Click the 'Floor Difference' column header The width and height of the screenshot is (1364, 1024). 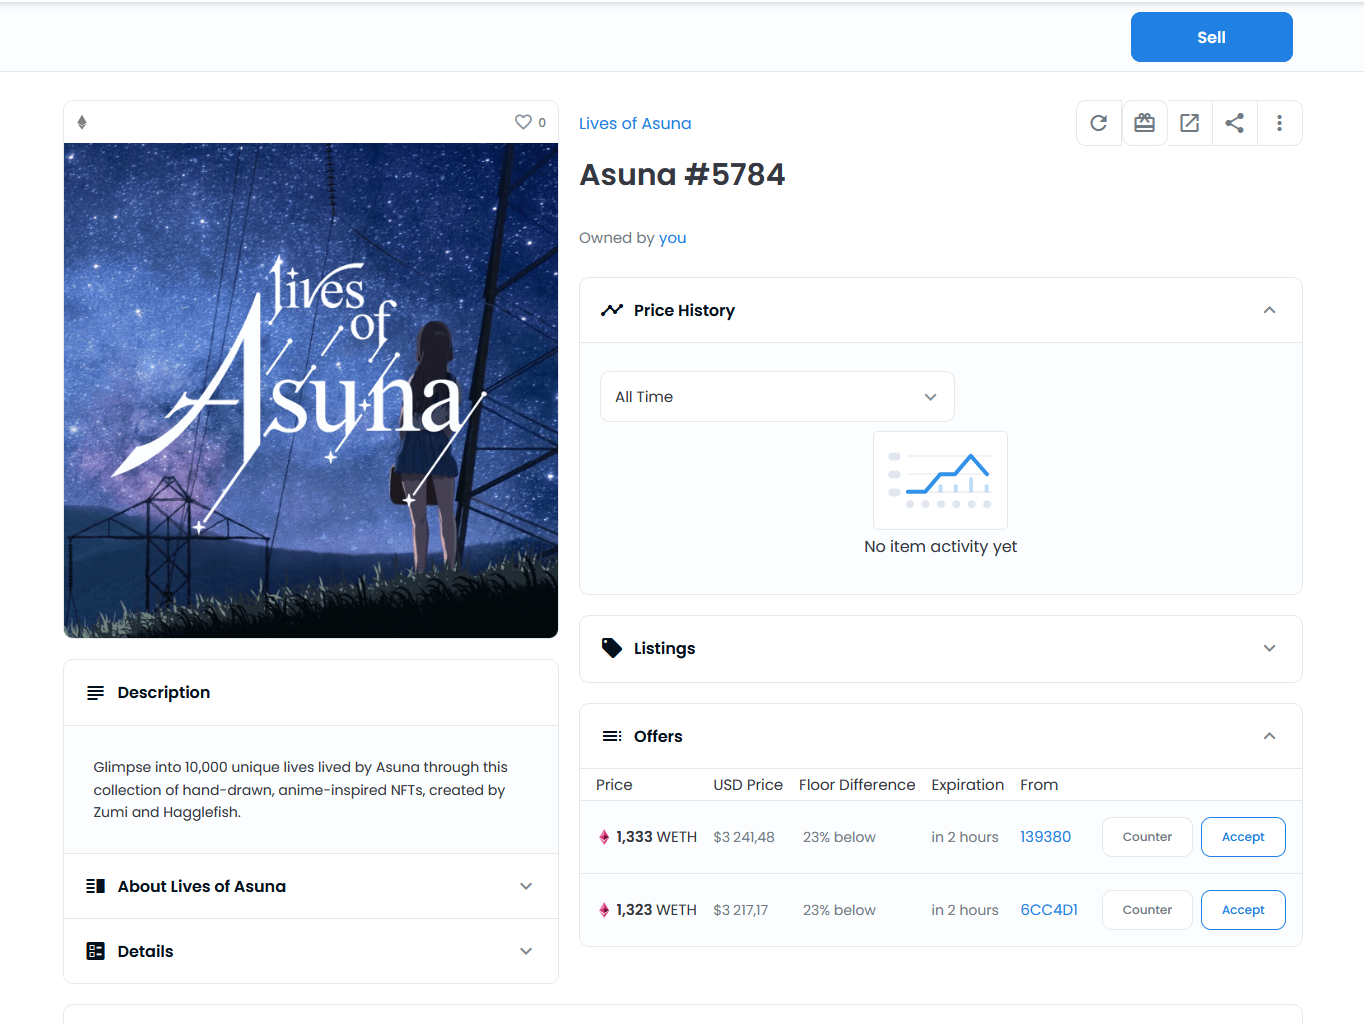coord(857,785)
